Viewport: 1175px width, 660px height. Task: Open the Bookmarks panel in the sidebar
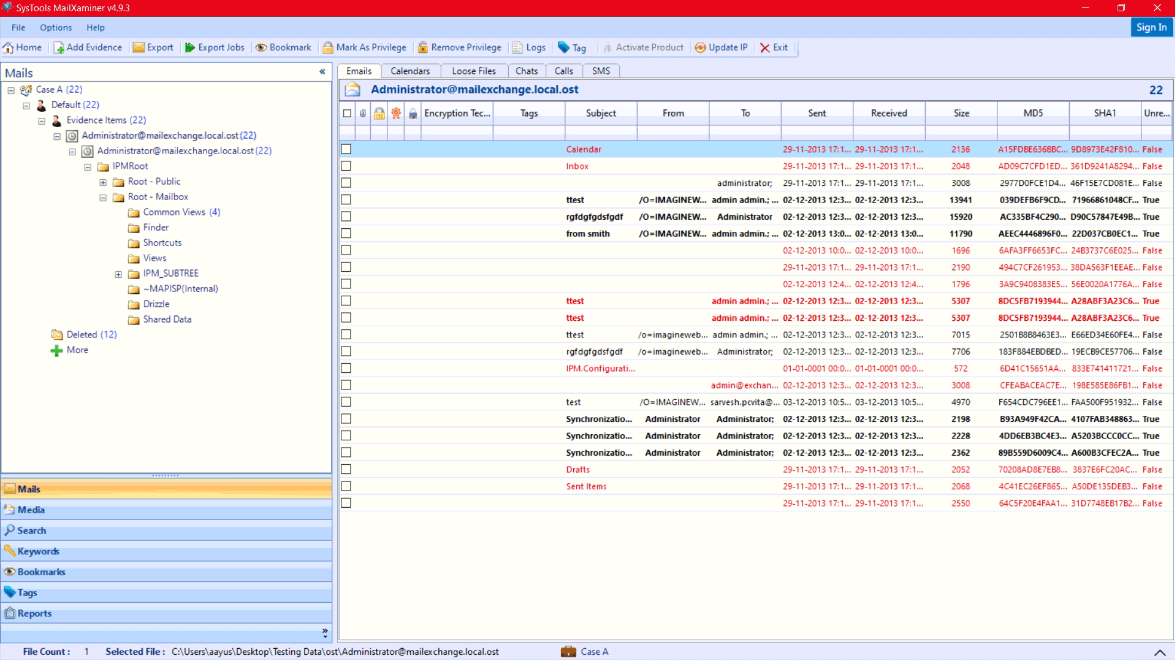[166, 572]
